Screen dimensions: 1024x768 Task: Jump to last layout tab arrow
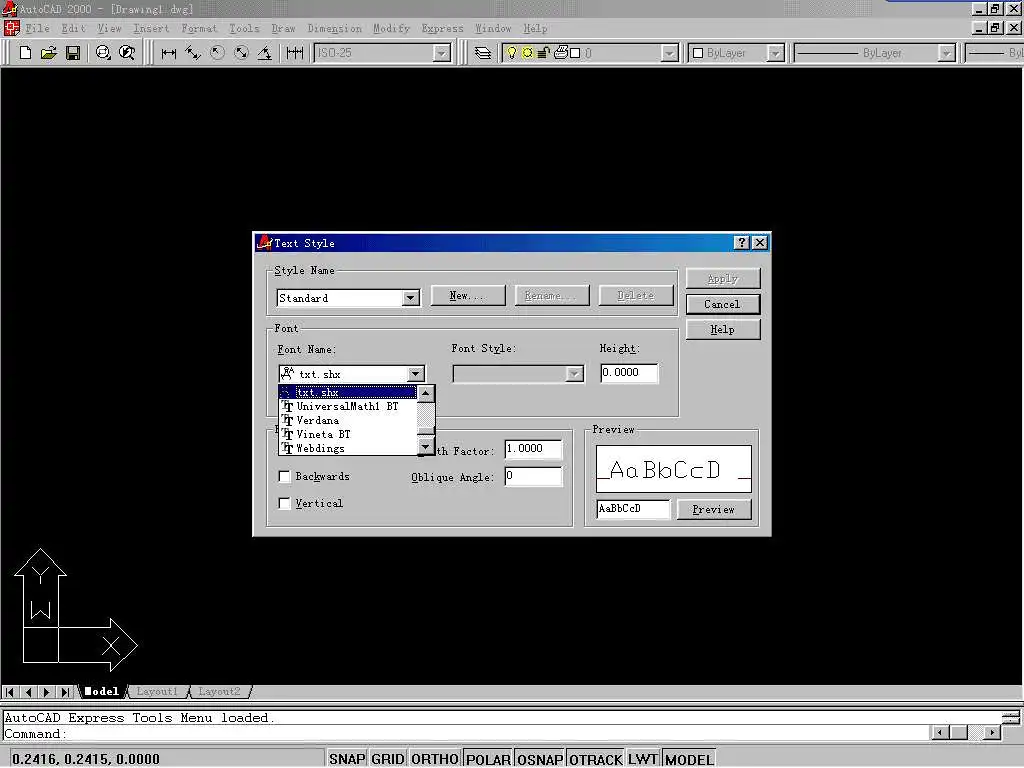point(65,692)
